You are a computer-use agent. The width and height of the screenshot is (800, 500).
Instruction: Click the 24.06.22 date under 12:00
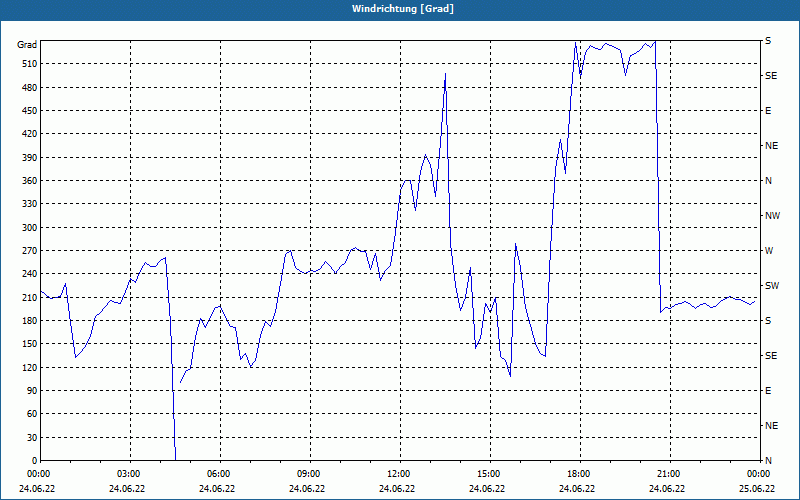pyautogui.click(x=397, y=488)
